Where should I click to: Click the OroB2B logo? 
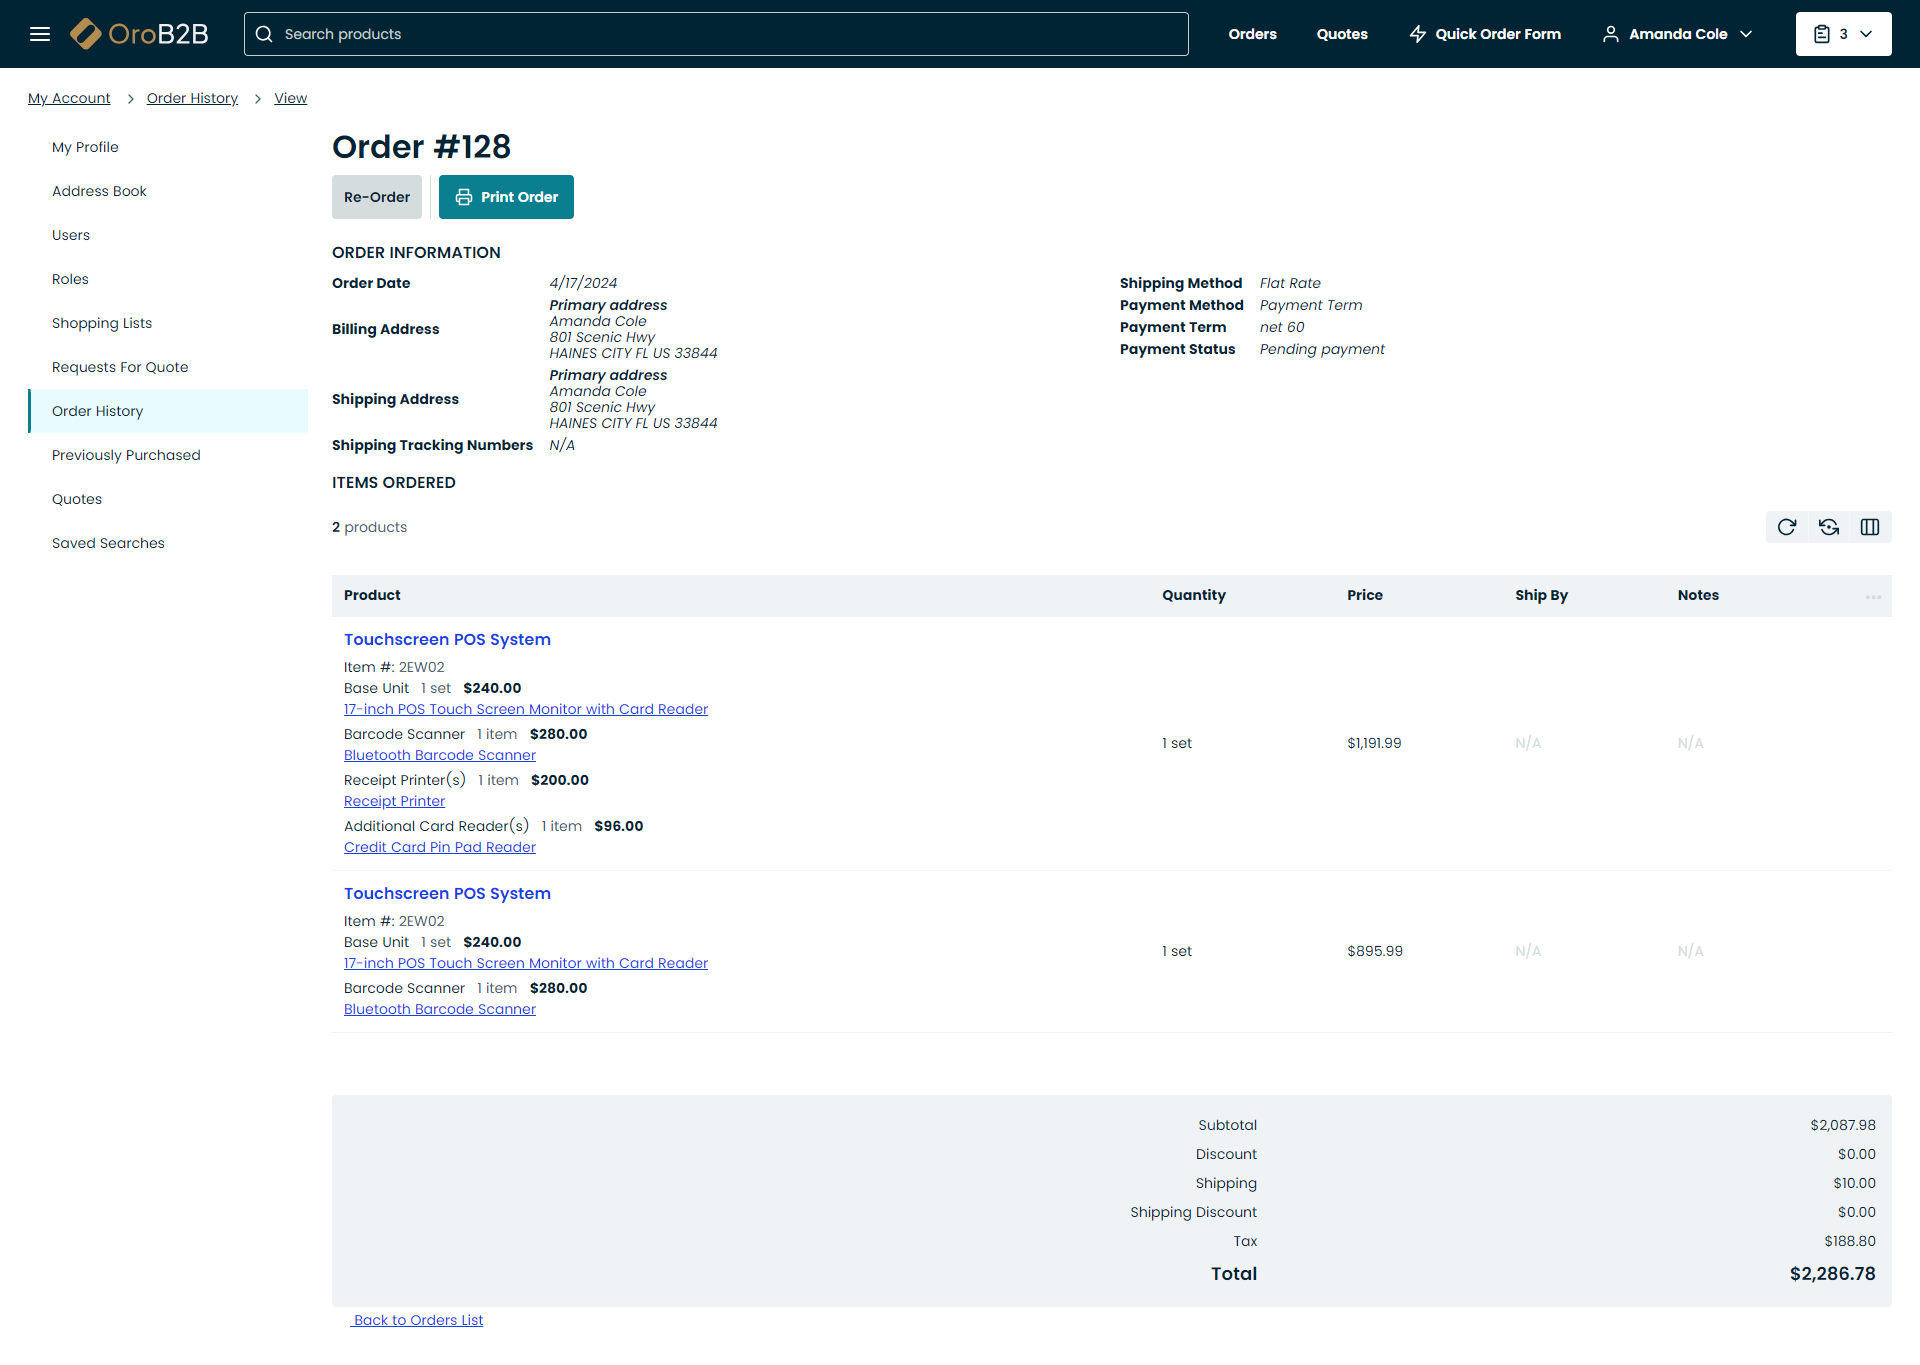click(140, 34)
